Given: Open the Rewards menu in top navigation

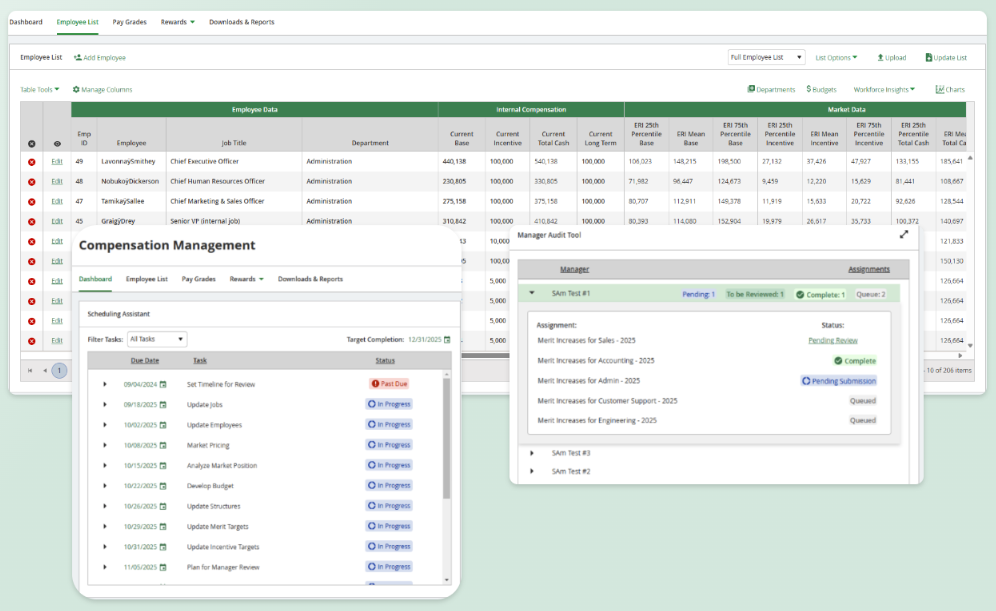Looking at the screenshot, I should click(x=177, y=22).
